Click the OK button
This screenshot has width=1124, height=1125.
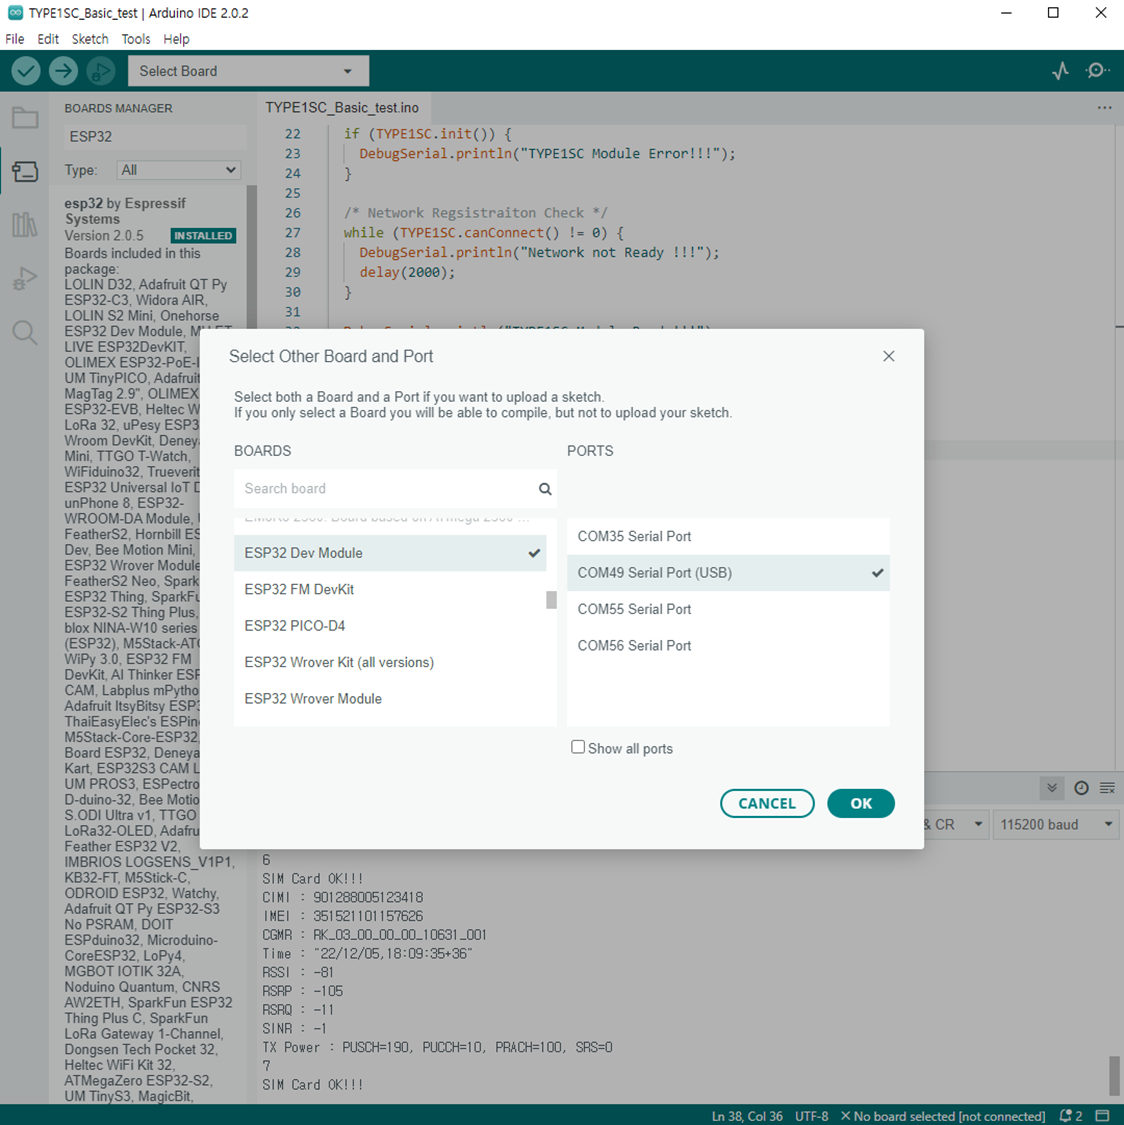[861, 803]
